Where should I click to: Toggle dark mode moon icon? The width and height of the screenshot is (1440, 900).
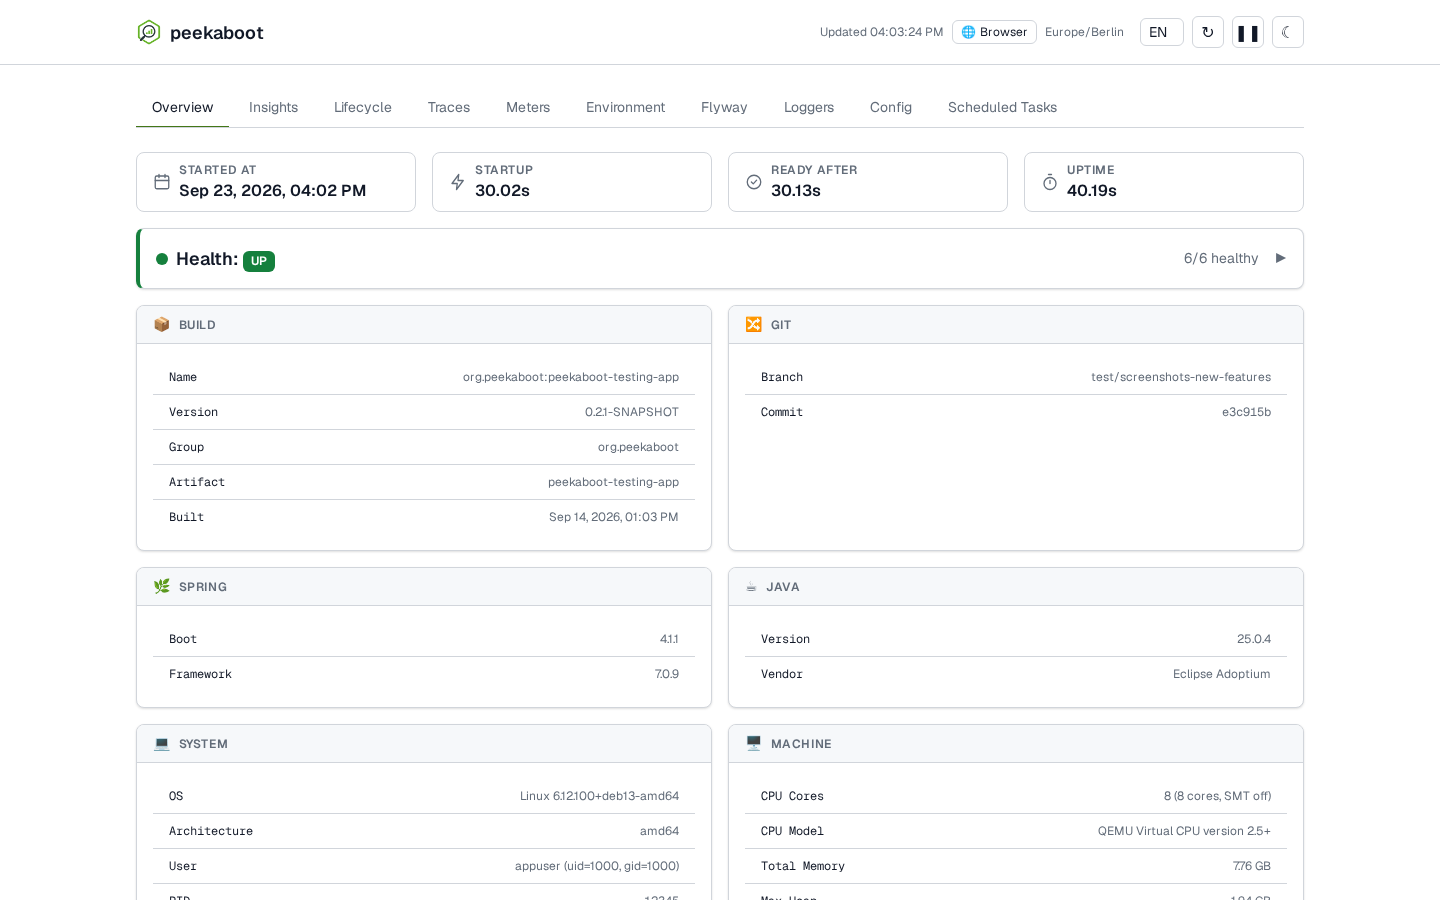1288,32
